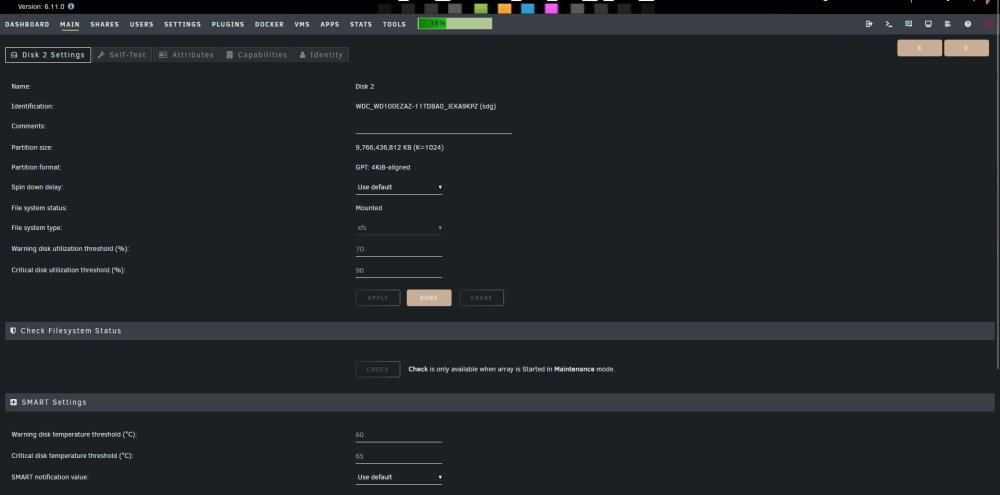The height and width of the screenshot is (495, 1000).
Task: Click the Critical disk temperature threshold field
Action: (x=399, y=456)
